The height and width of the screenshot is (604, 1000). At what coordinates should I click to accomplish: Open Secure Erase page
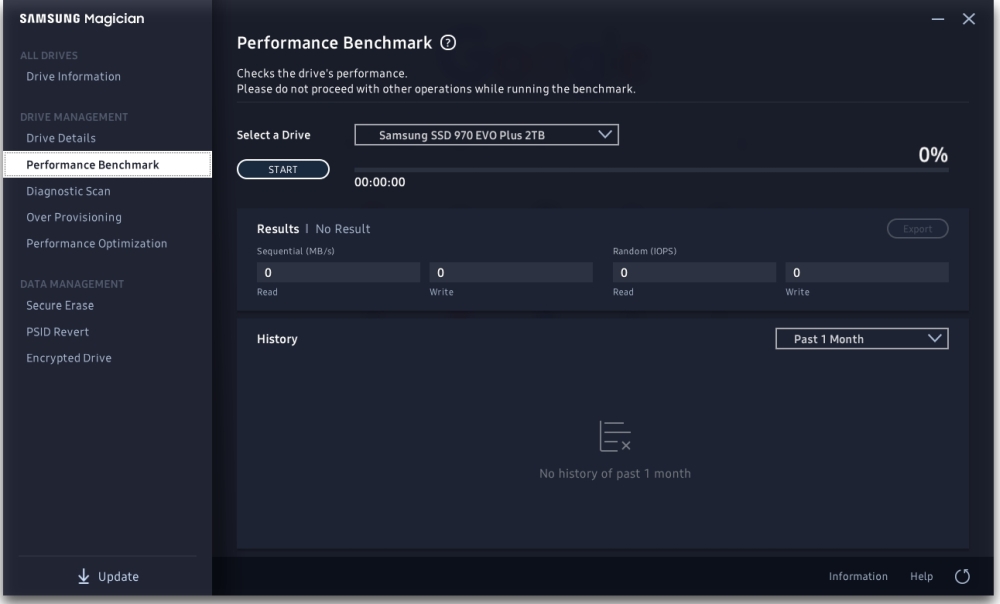click(60, 306)
